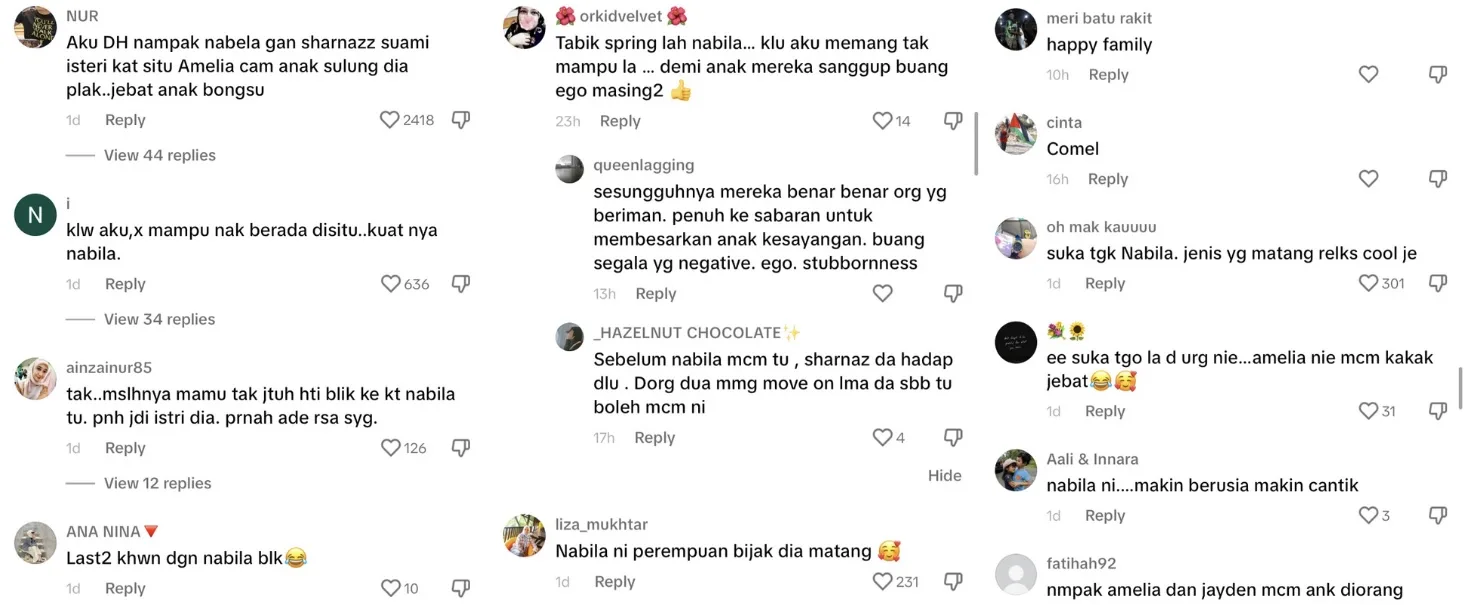
Task: Like NUR's comment with 2418 likes
Action: click(390, 120)
